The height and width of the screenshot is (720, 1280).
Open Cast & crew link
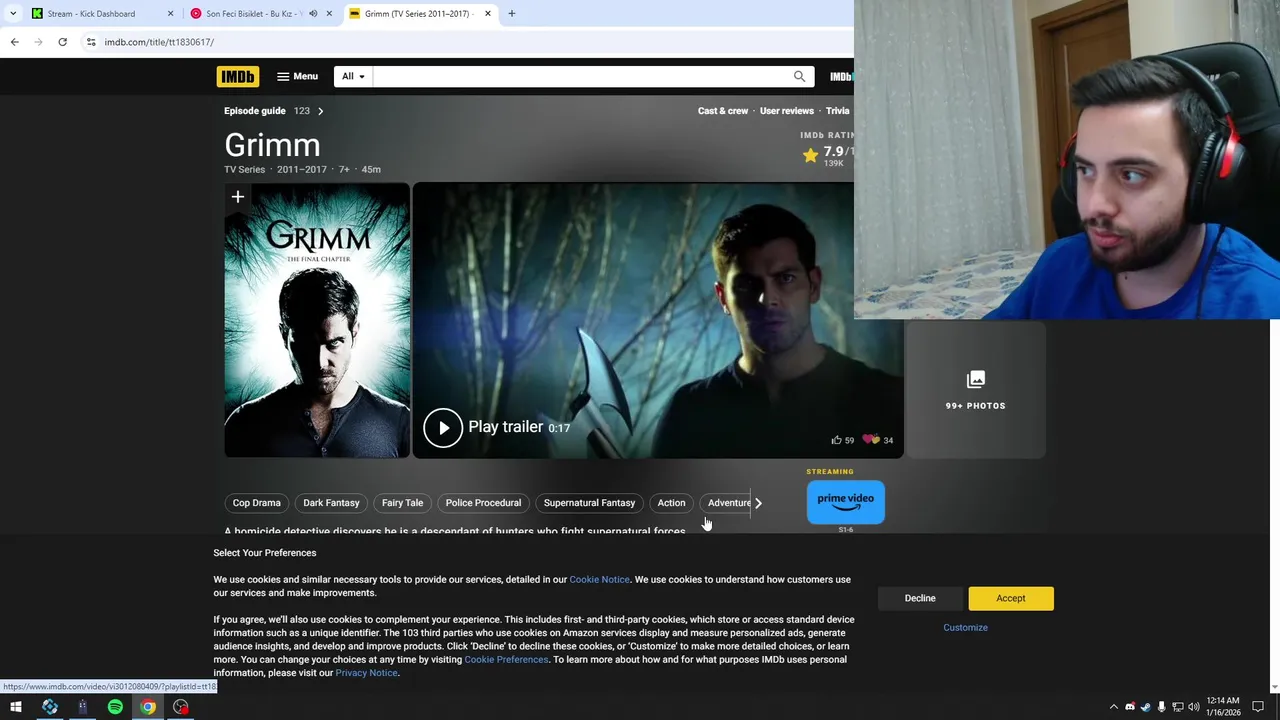723,111
